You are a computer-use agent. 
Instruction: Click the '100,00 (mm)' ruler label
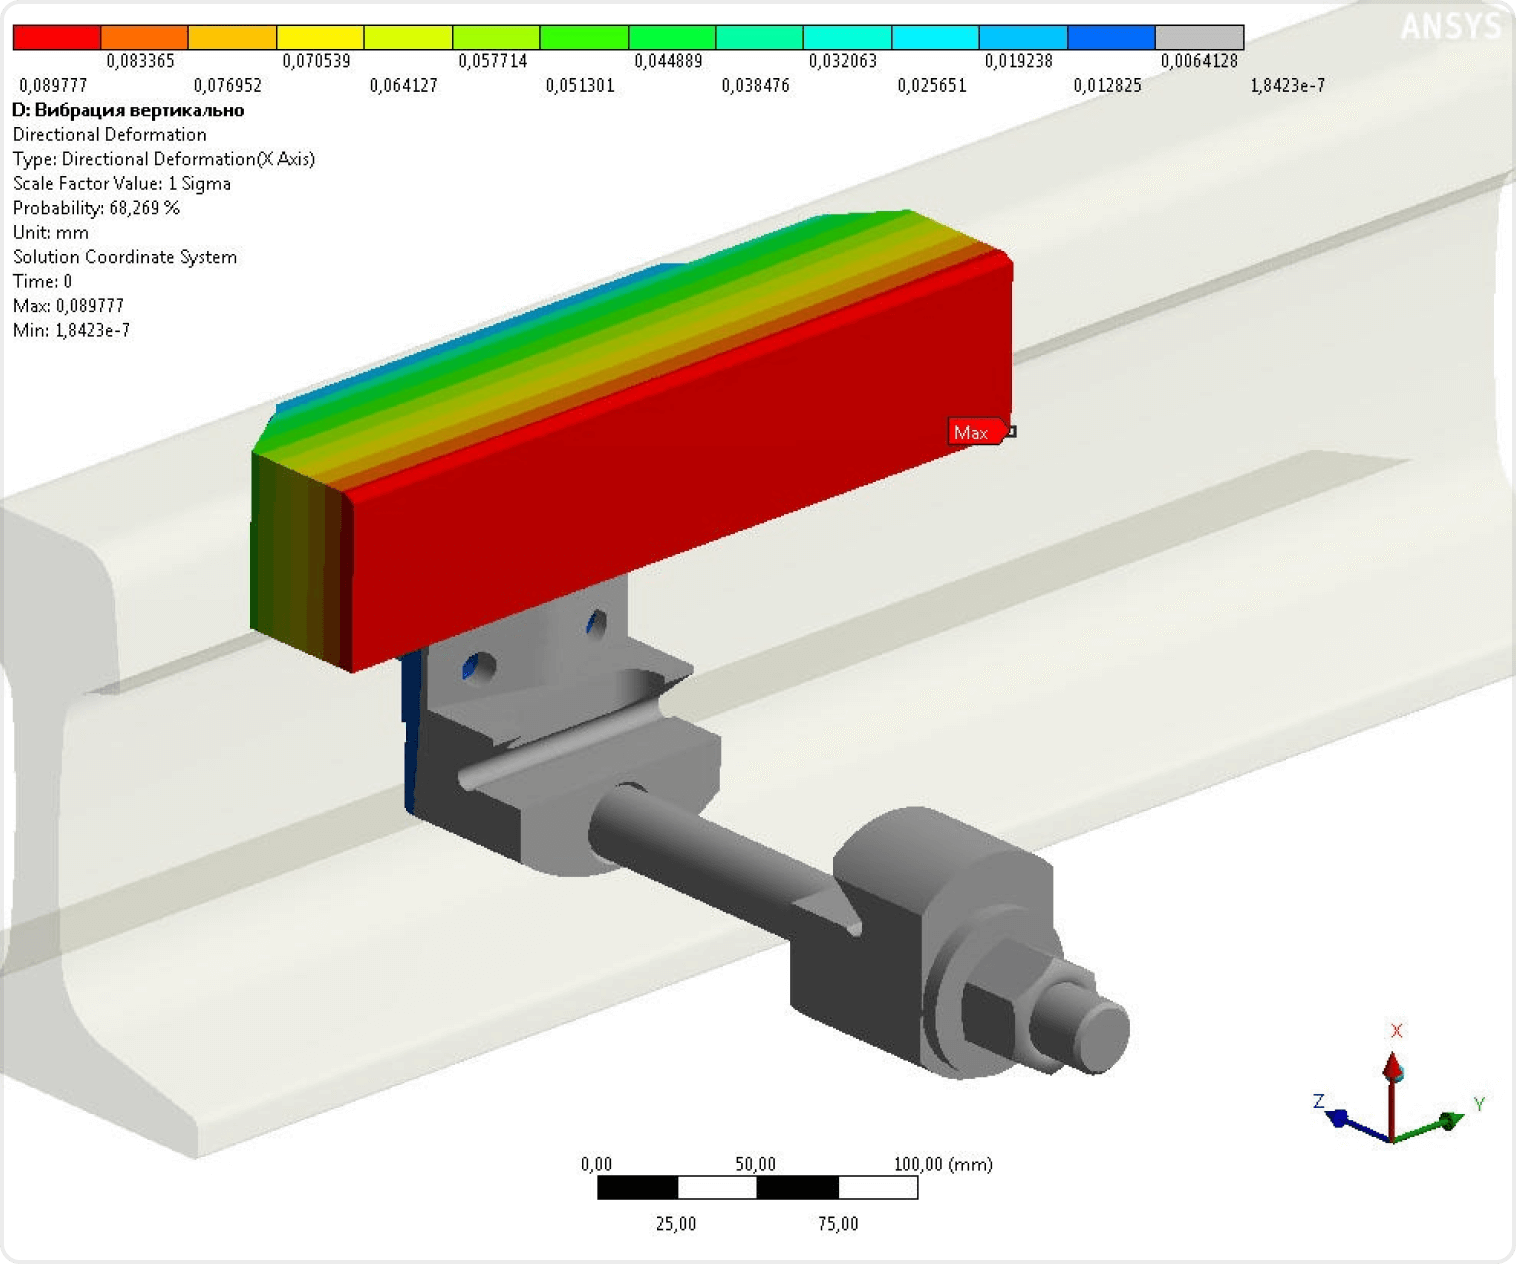coord(943,1164)
